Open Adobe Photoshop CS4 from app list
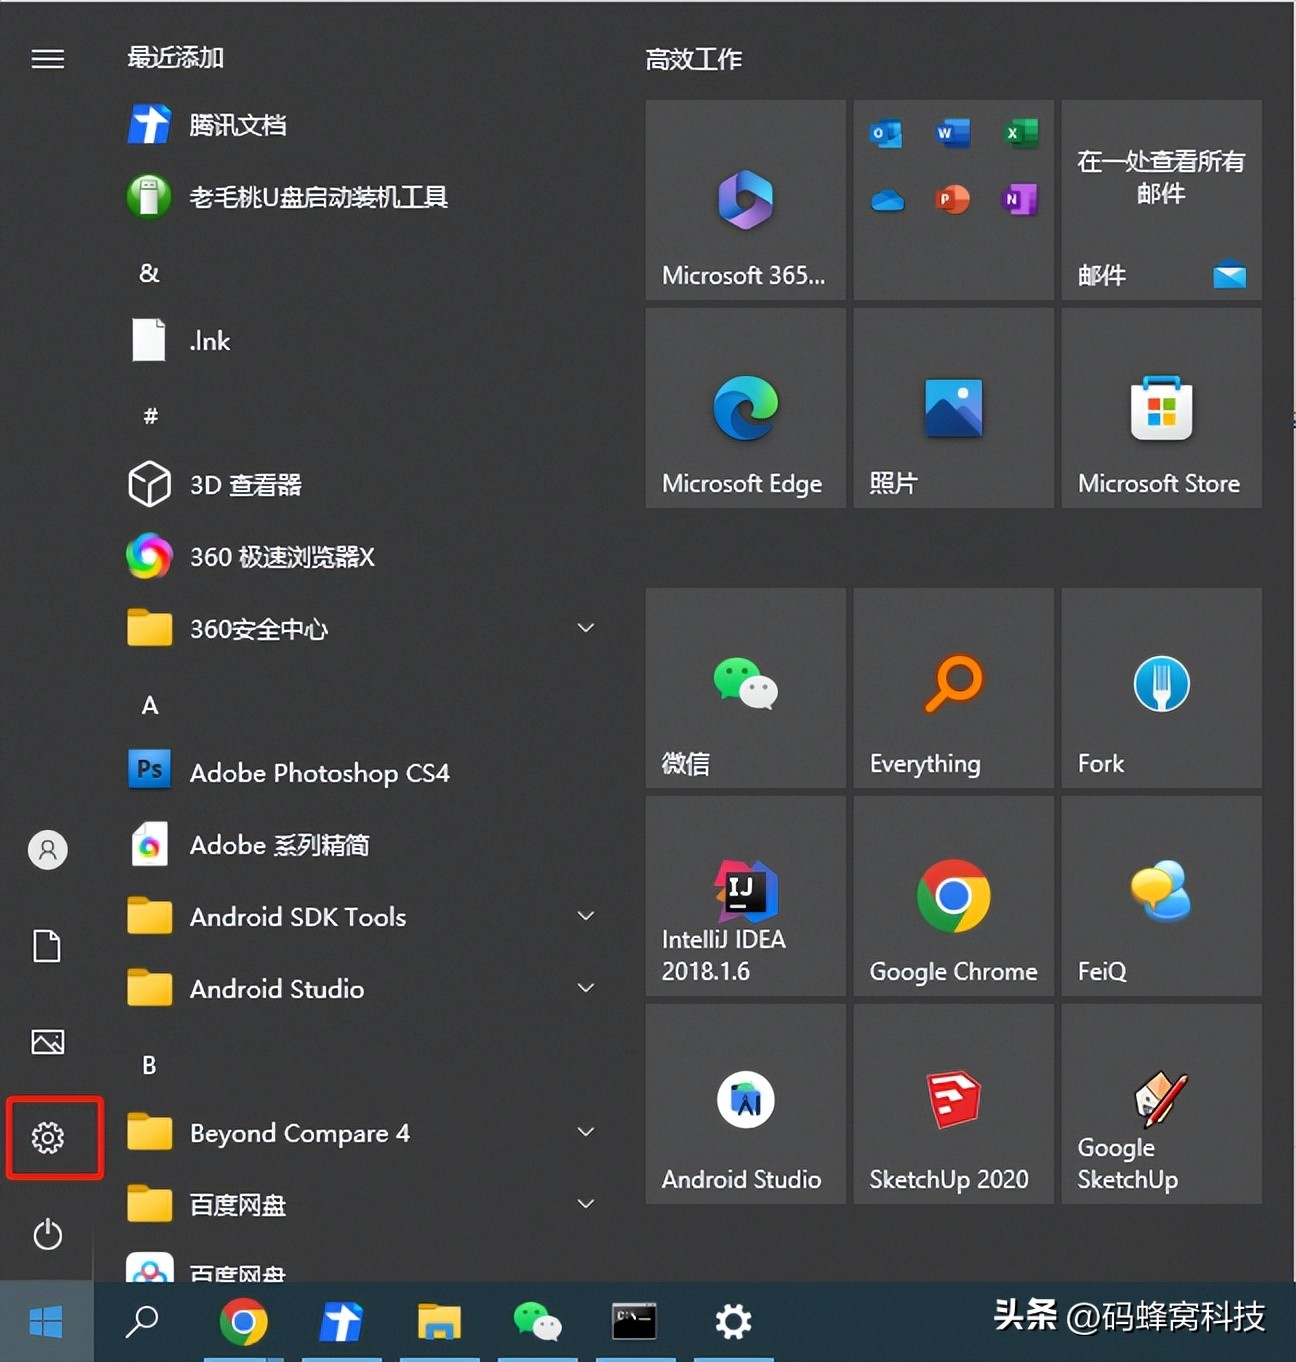This screenshot has width=1296, height=1362. click(x=320, y=772)
